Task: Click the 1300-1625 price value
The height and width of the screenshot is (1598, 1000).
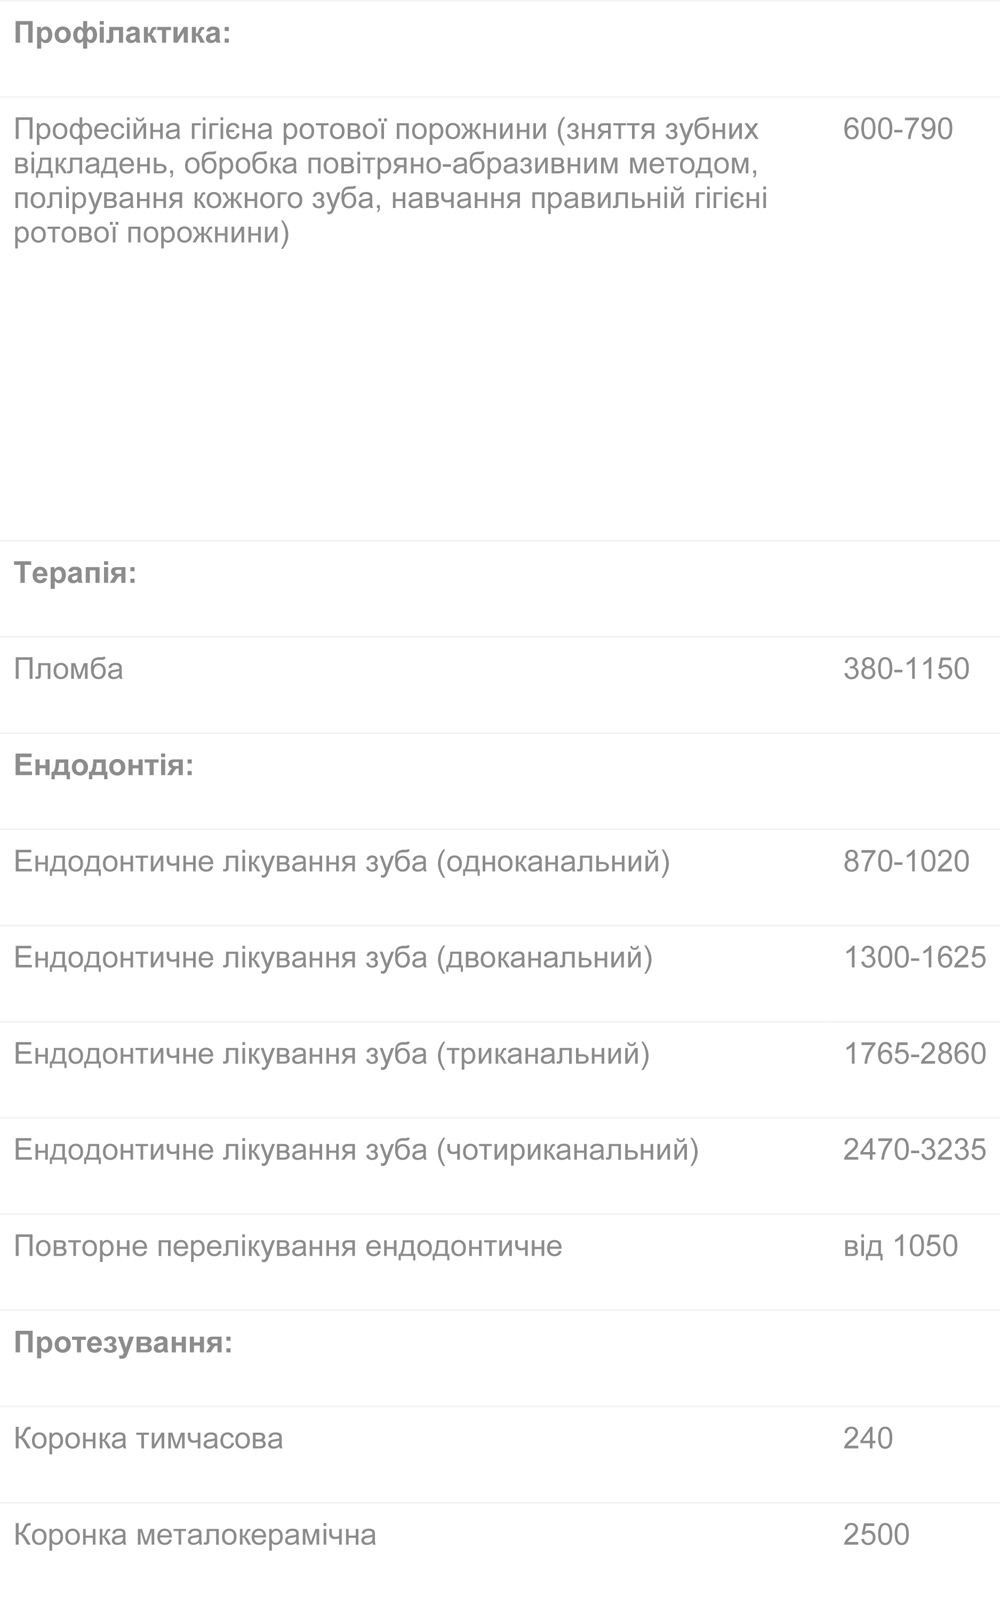Action: pyautogui.click(x=914, y=957)
